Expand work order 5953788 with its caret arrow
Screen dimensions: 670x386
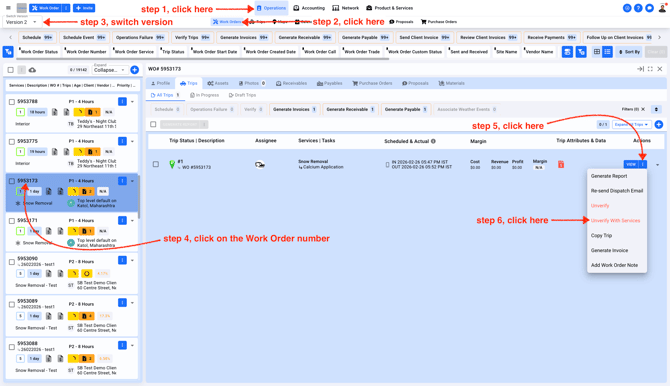point(132,102)
